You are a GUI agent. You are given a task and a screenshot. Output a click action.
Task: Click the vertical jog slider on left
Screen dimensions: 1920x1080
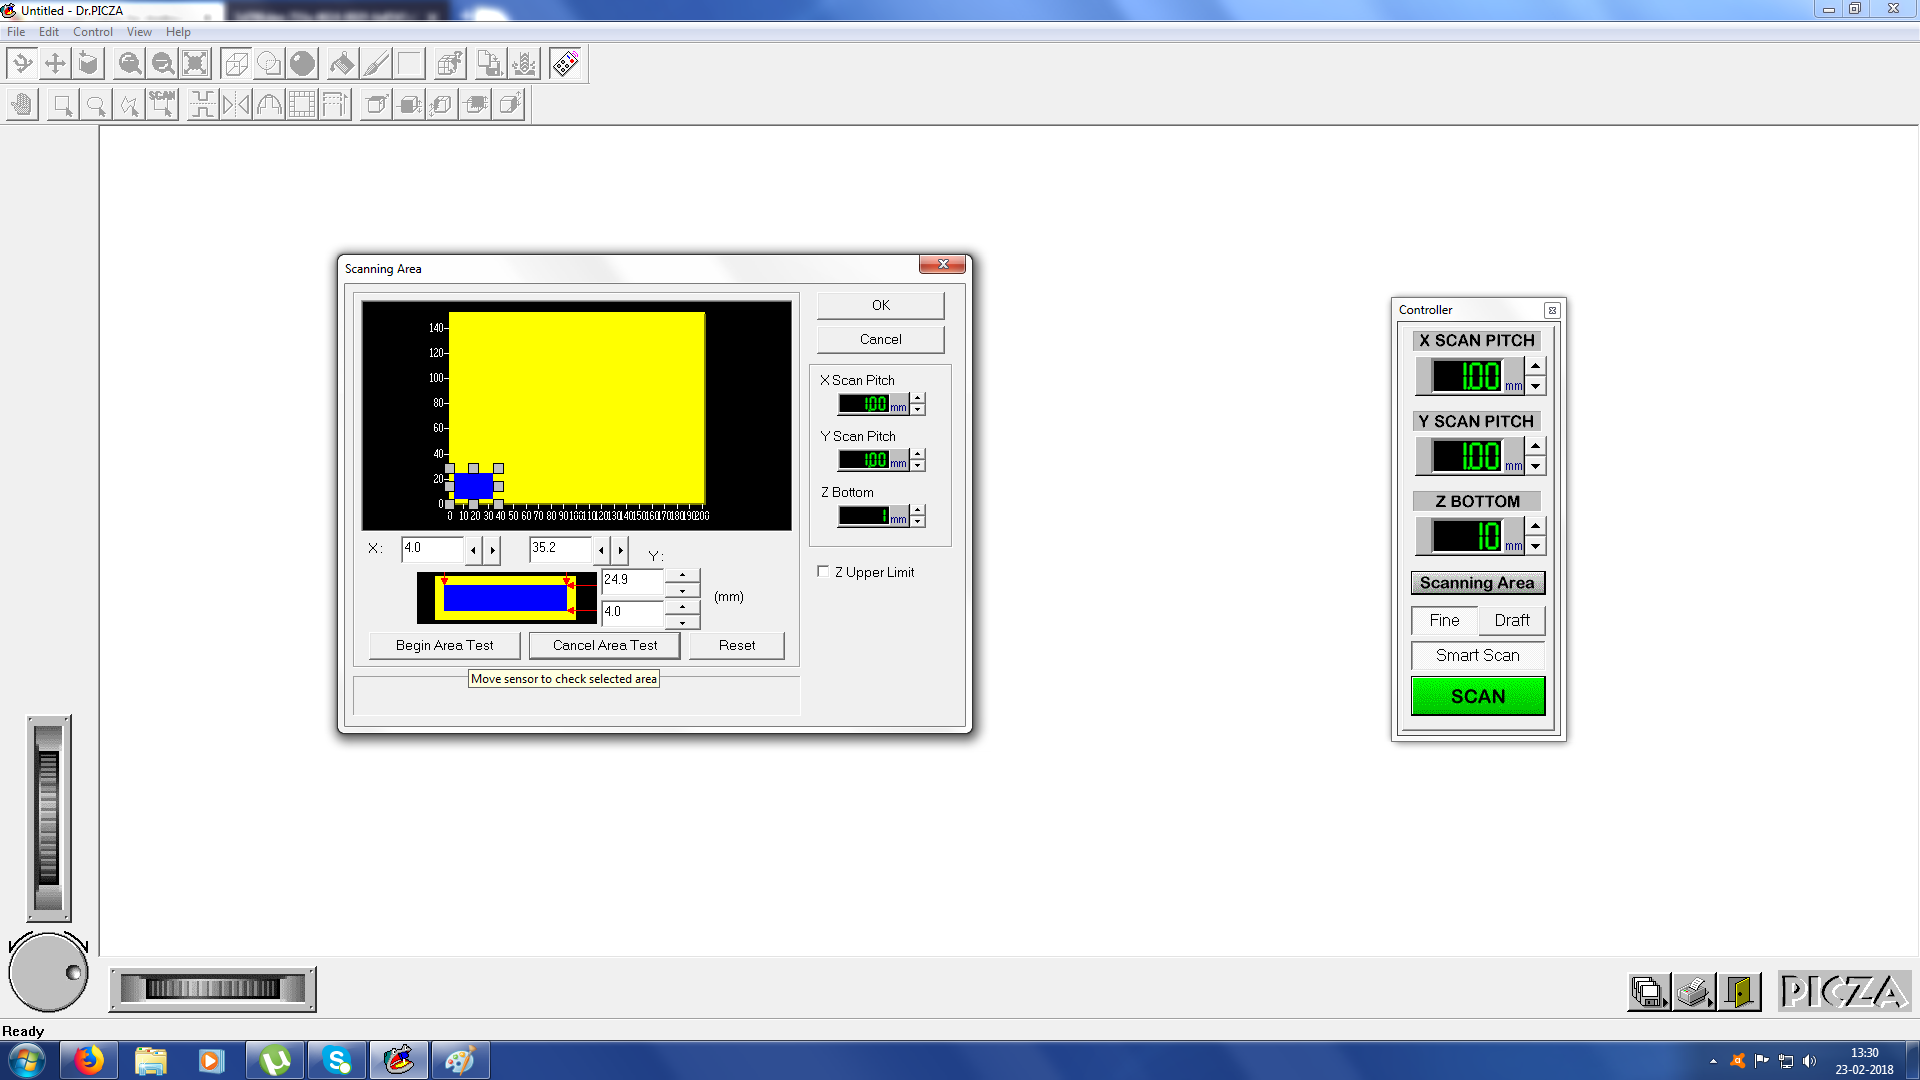click(x=48, y=818)
